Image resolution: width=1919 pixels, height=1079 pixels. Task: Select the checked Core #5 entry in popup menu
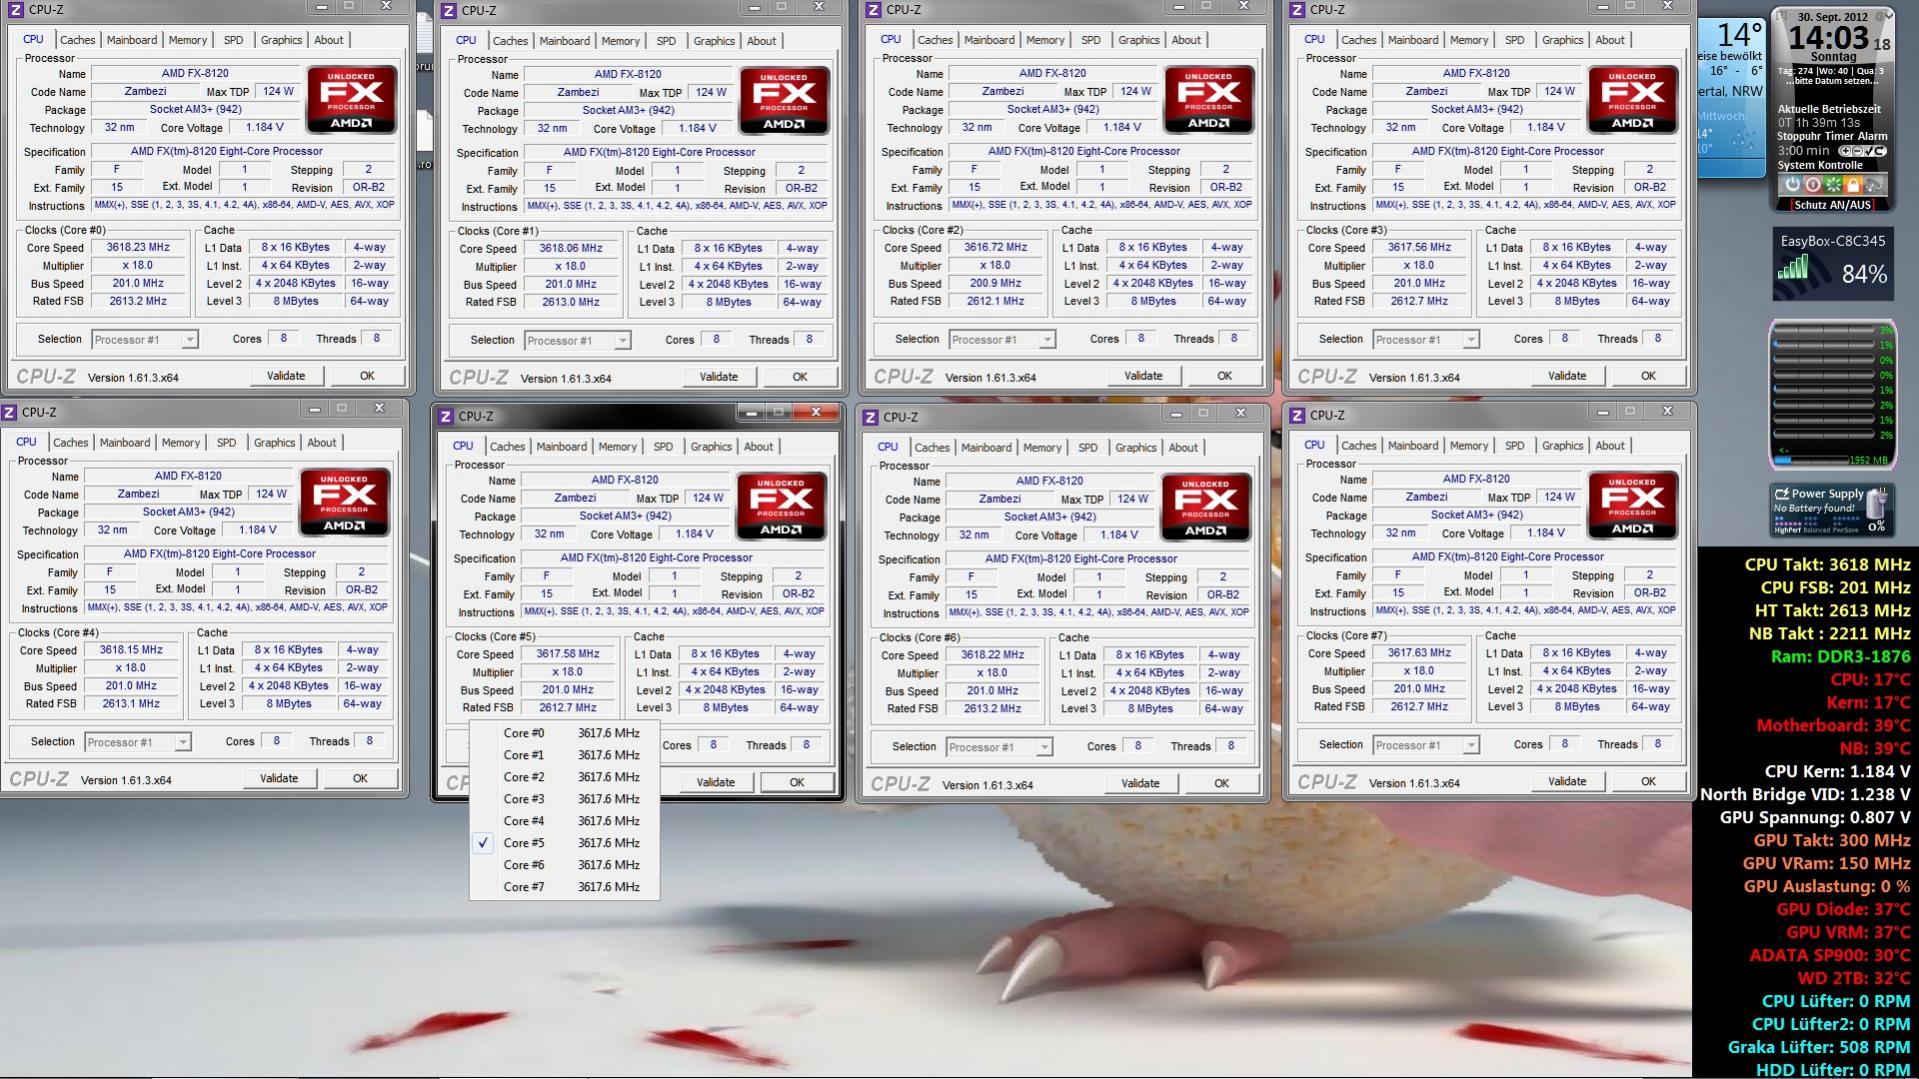564,843
